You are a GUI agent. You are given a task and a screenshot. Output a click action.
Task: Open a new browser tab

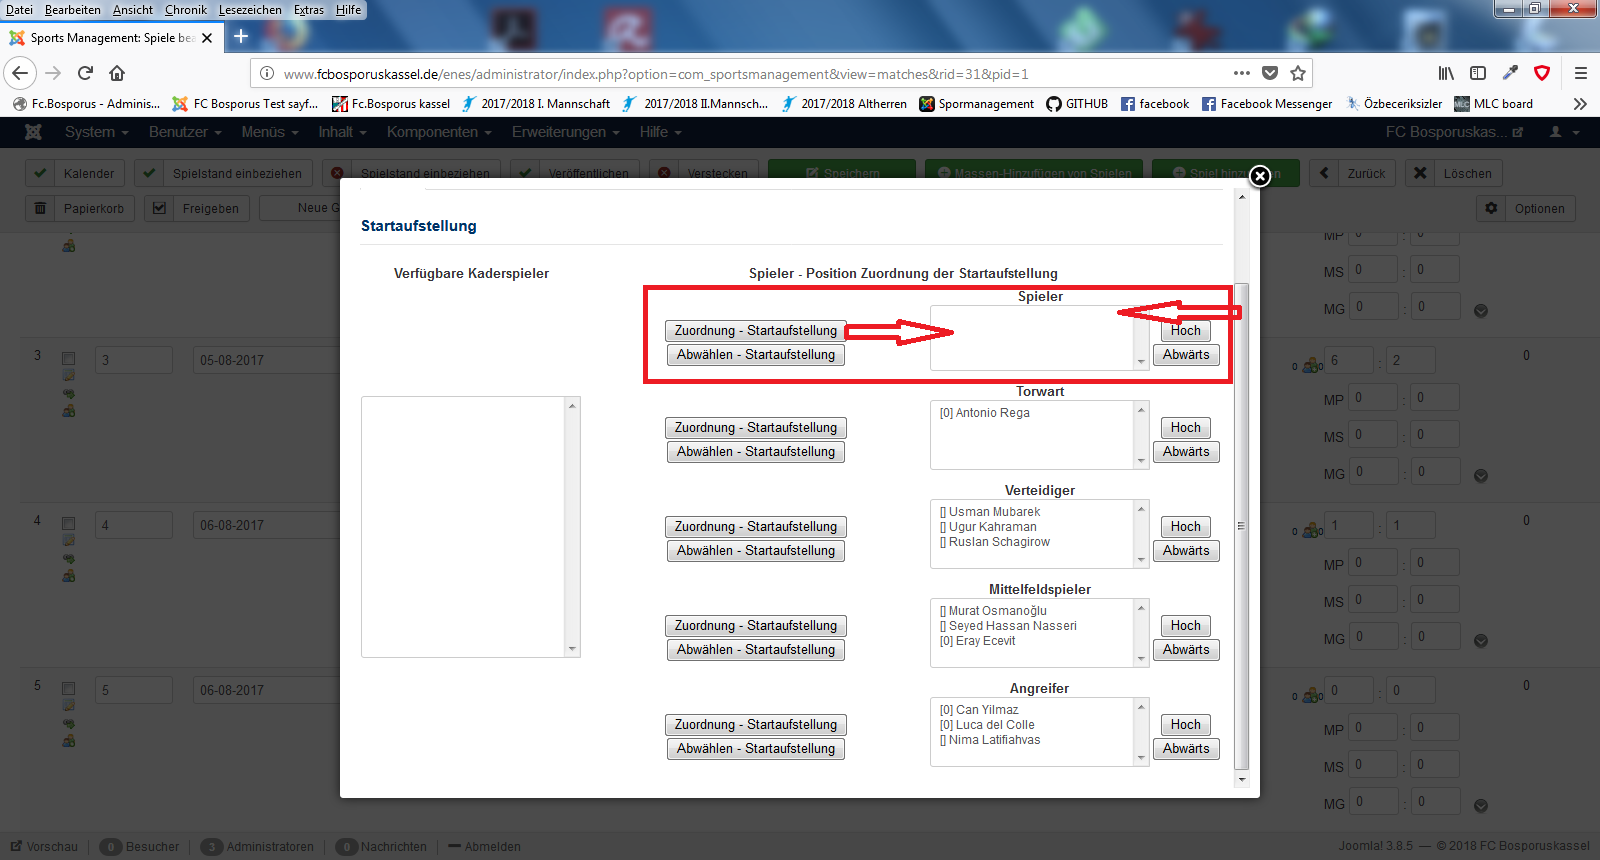(x=241, y=37)
